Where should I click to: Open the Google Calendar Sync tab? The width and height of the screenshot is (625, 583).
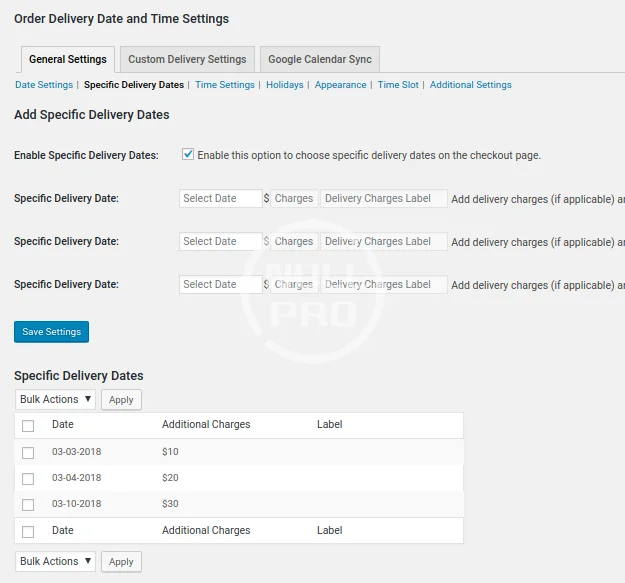(x=320, y=59)
